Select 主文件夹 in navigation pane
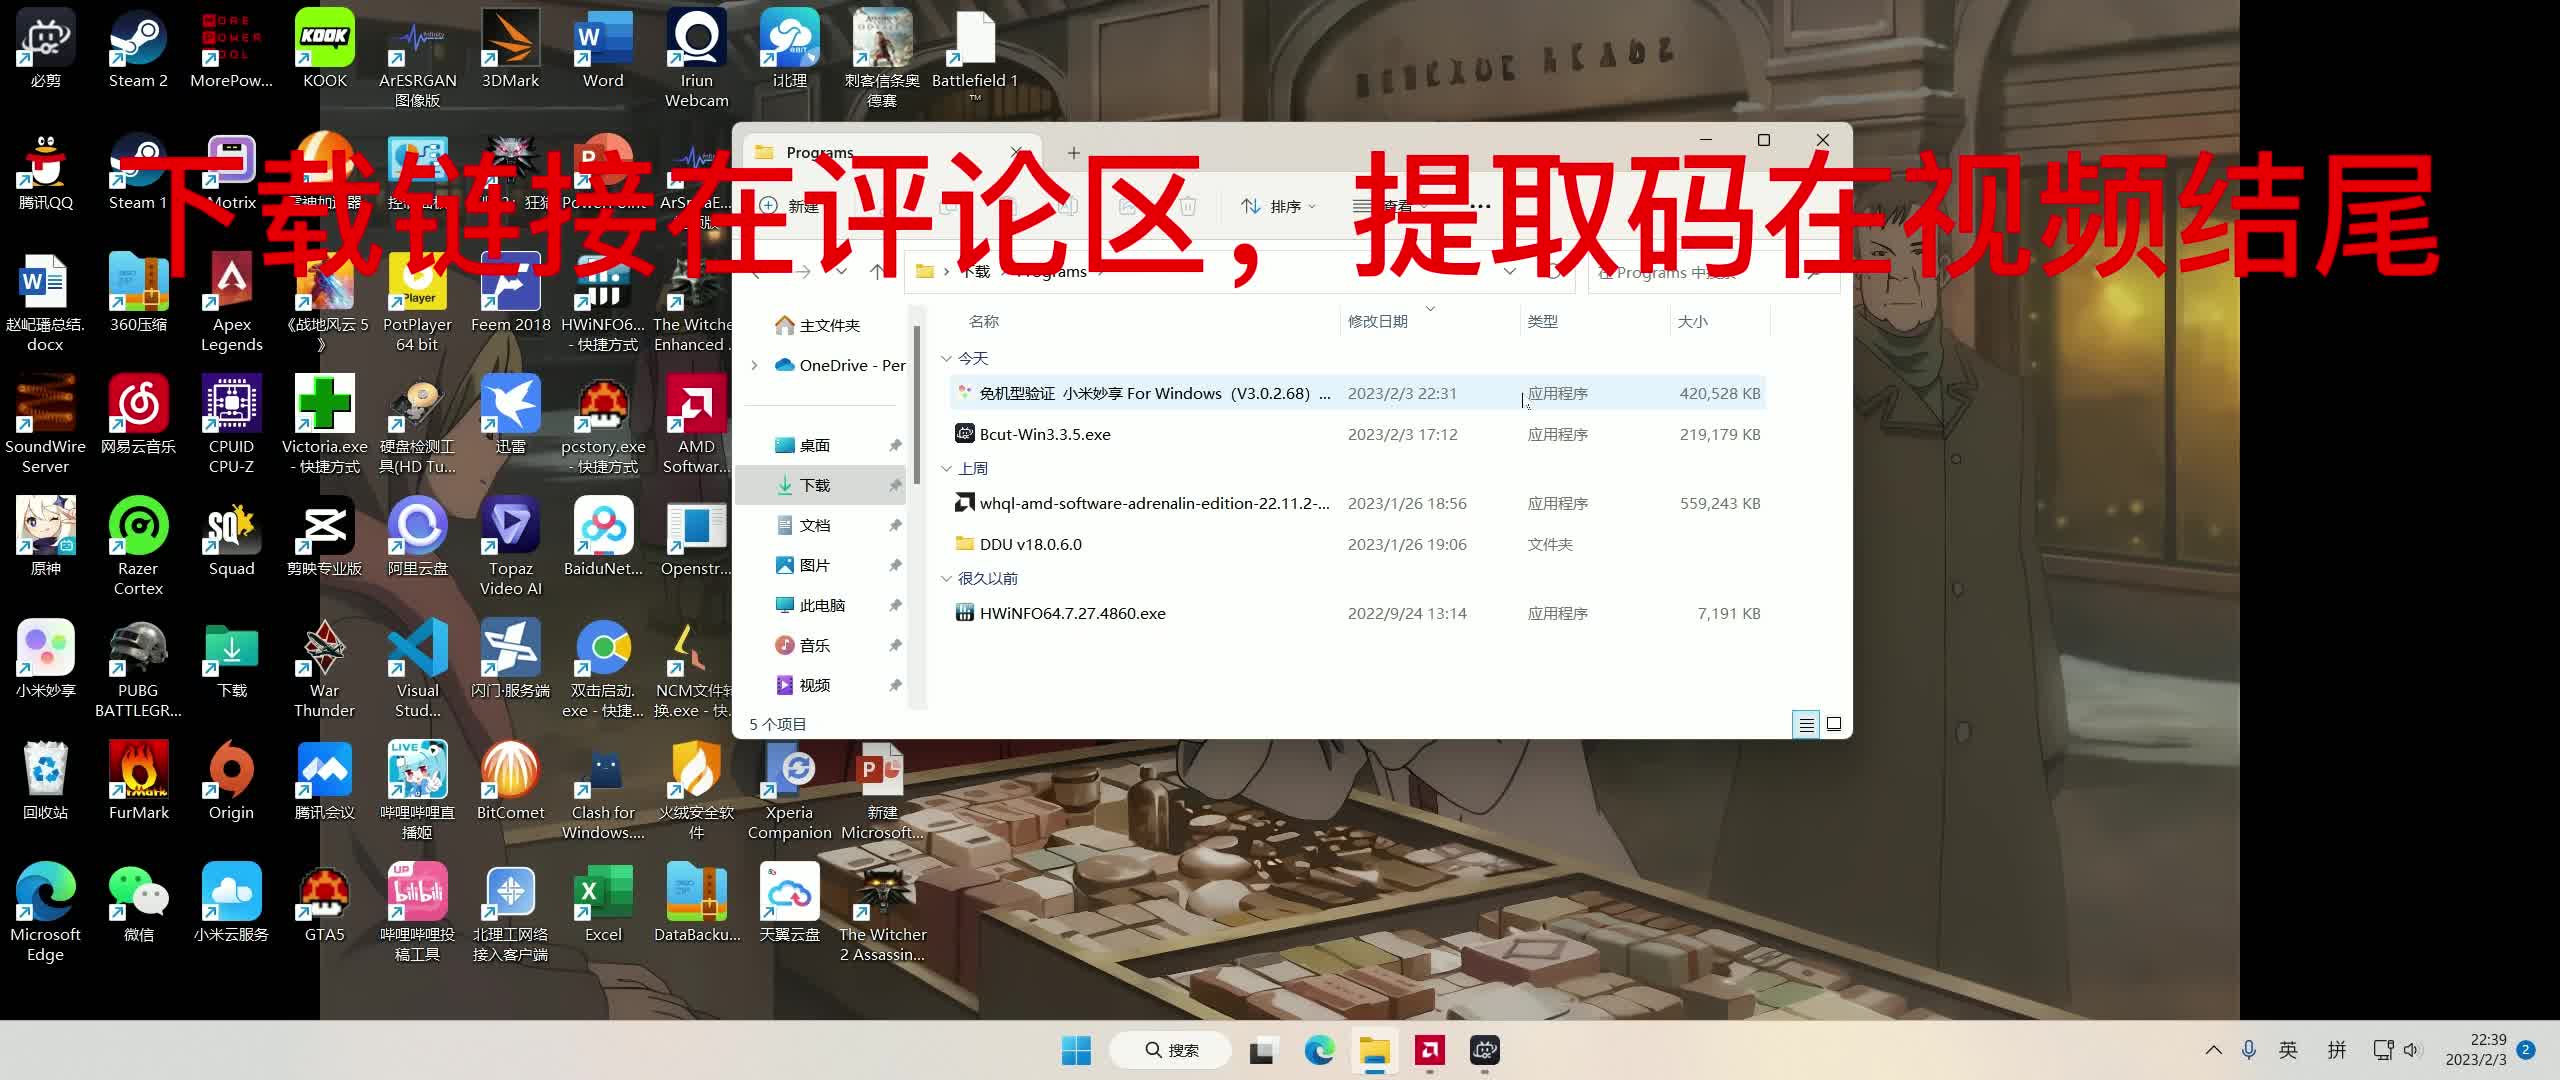 click(818, 325)
